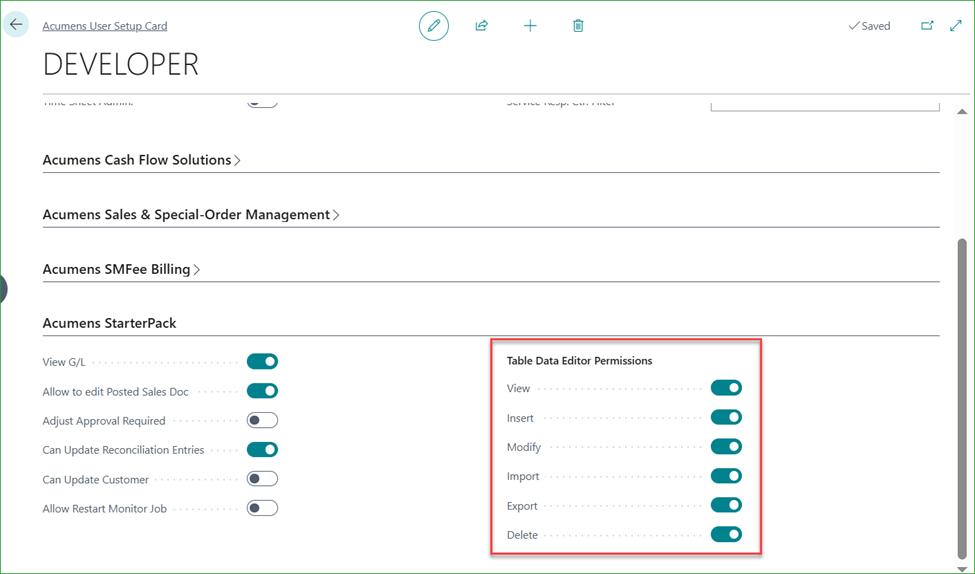
Task: Toggle Can Update Reconciliation Entries switch
Action: 262,450
